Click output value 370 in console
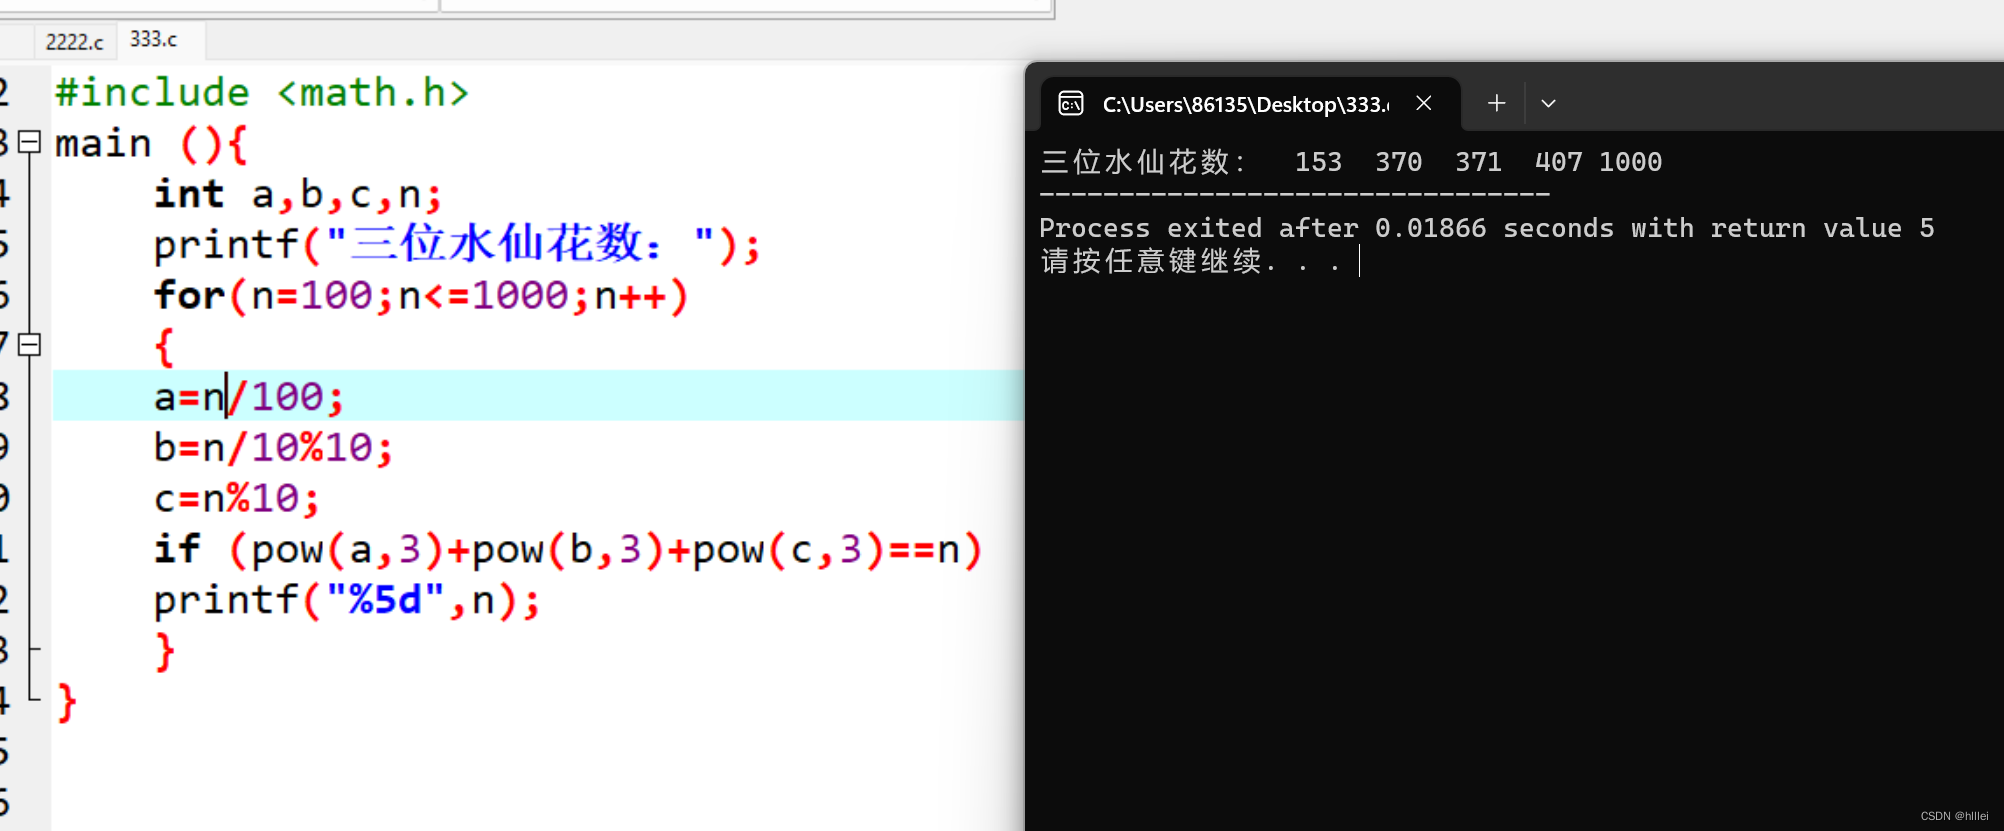This screenshot has height=831, width=2004. click(1398, 162)
